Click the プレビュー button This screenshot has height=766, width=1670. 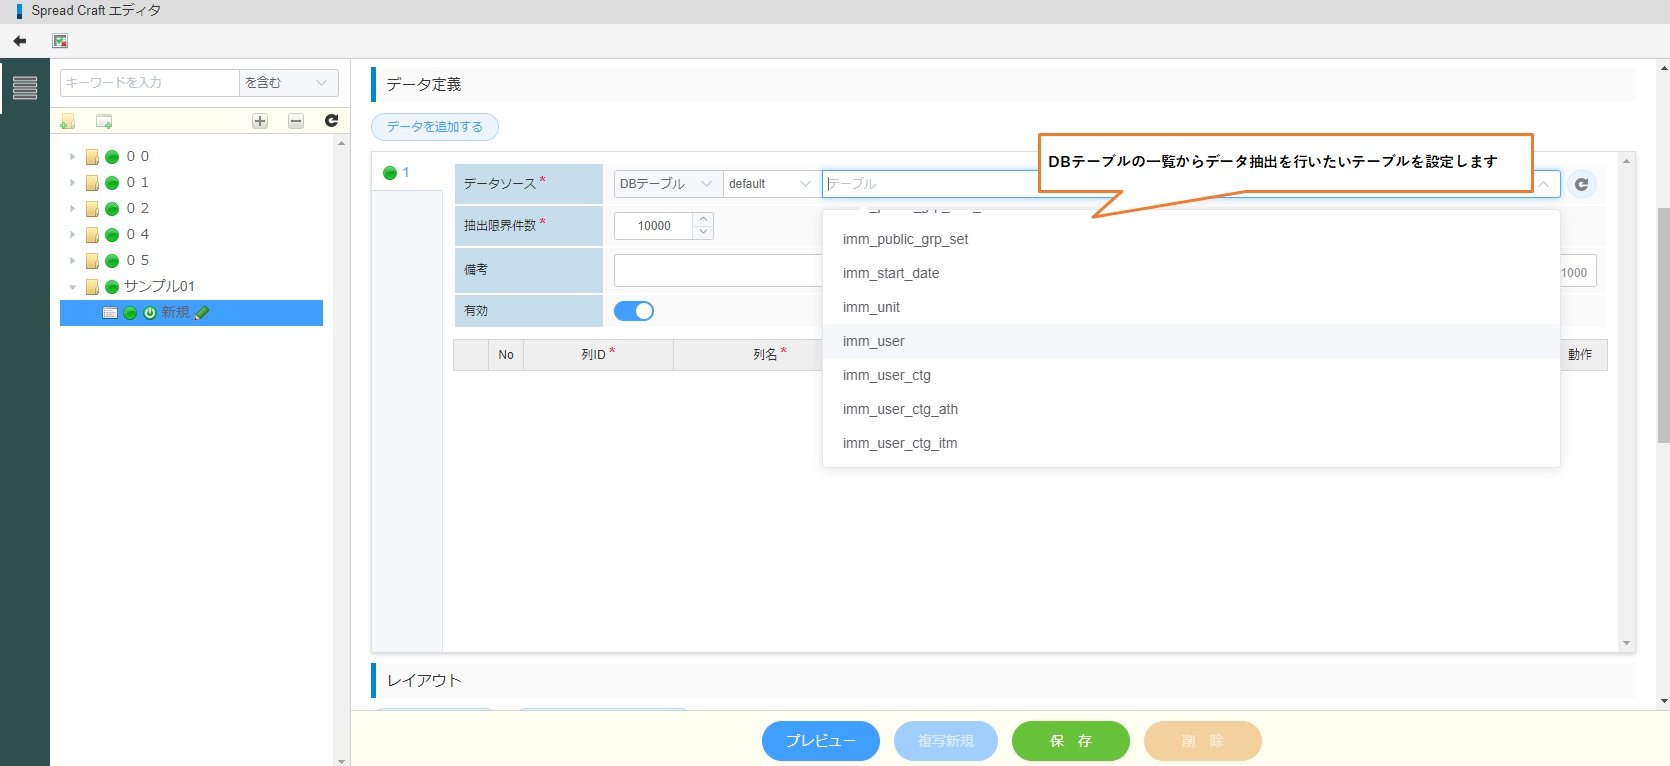820,741
